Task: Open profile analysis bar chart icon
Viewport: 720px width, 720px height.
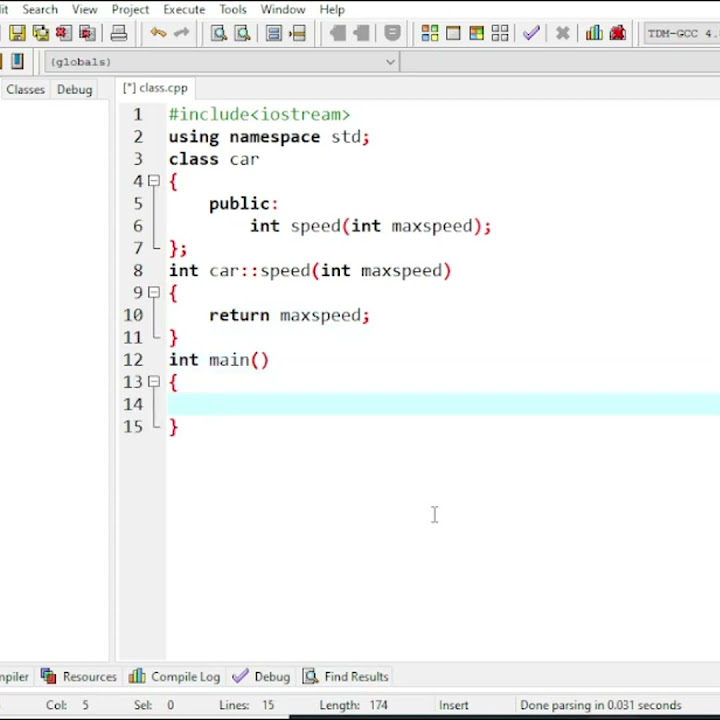Action: (x=594, y=33)
